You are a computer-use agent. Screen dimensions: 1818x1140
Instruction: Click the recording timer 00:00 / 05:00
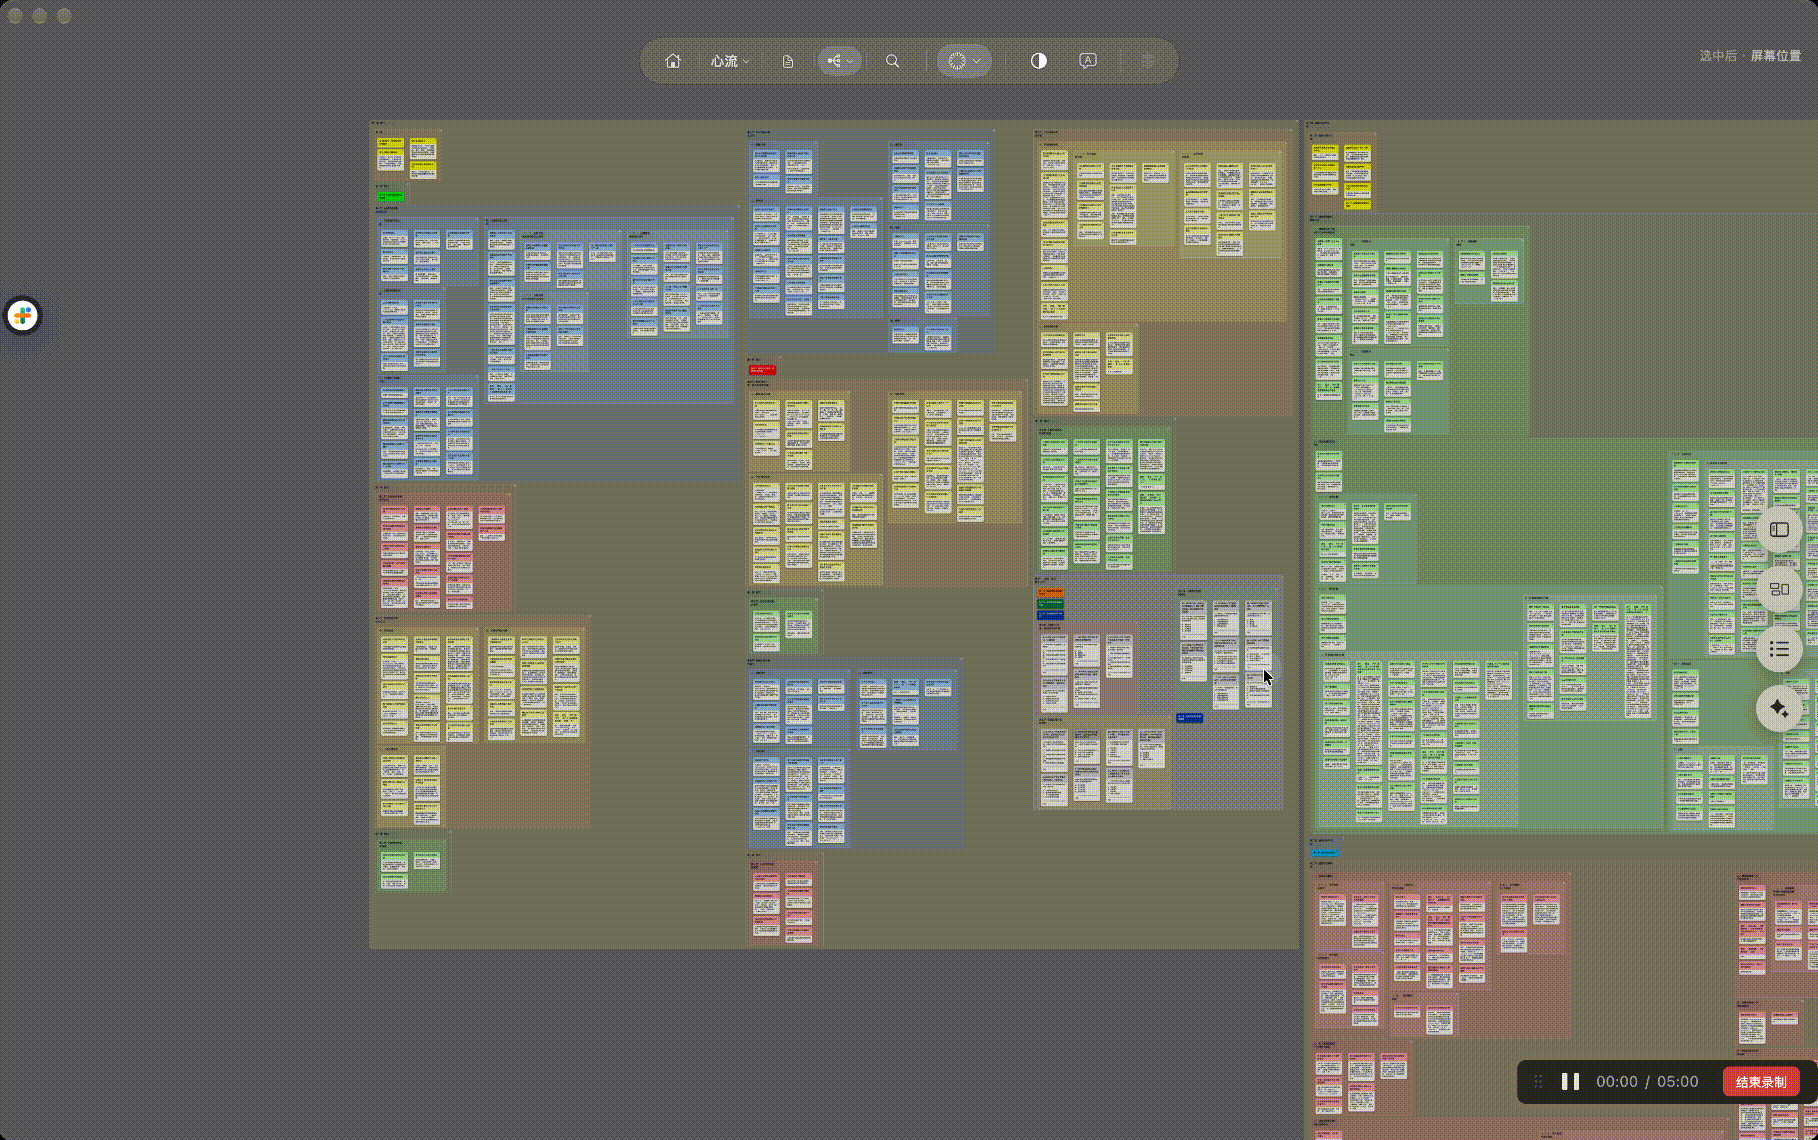pyautogui.click(x=1647, y=1082)
